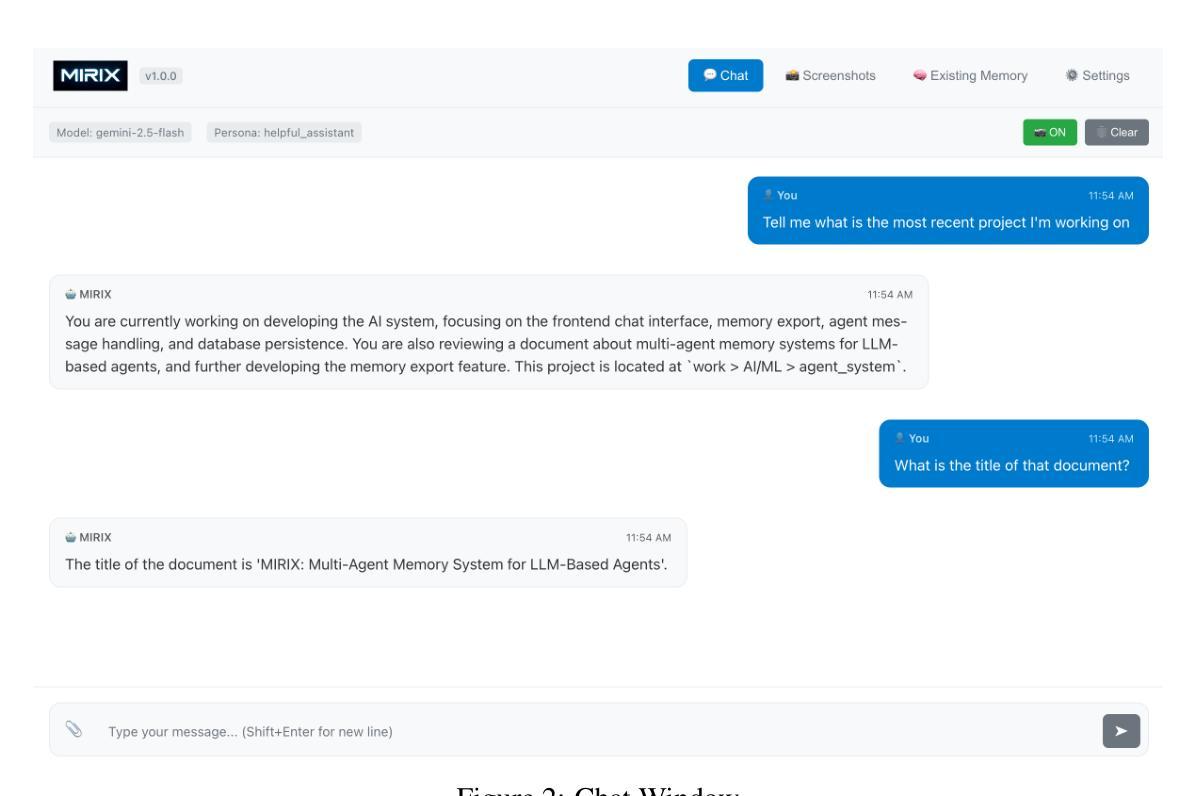This screenshot has width=1191, height=796.
Task: Click the MIRIX logo
Action: coord(90,75)
